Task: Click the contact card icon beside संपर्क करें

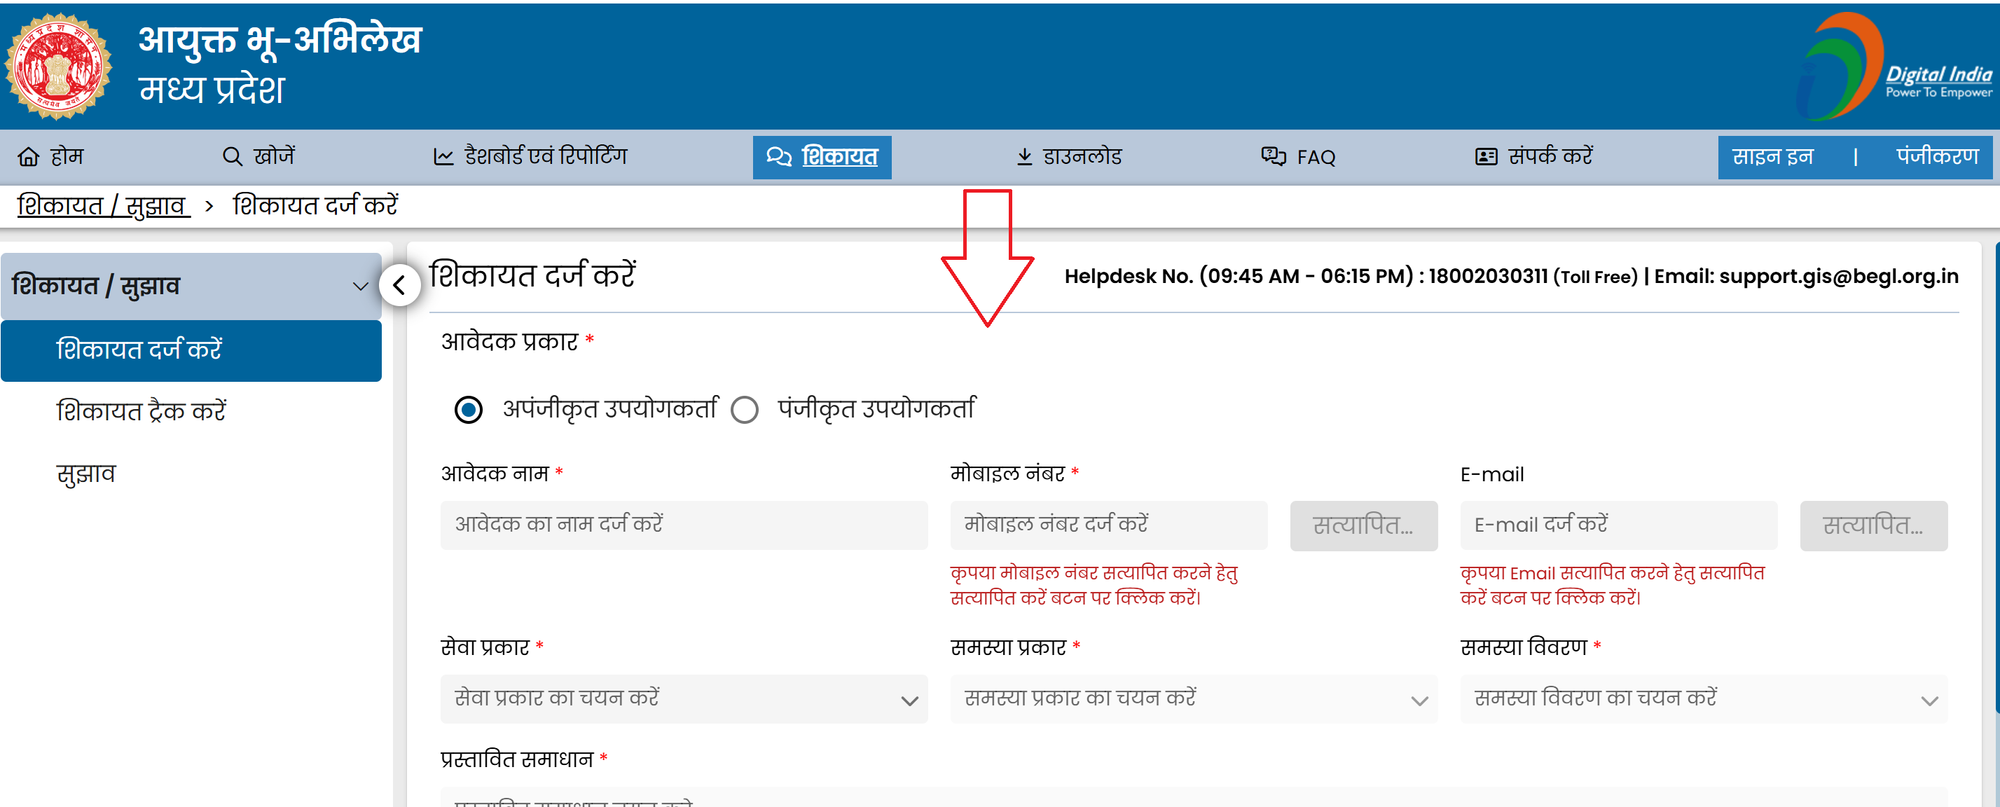Action: coord(1487,157)
